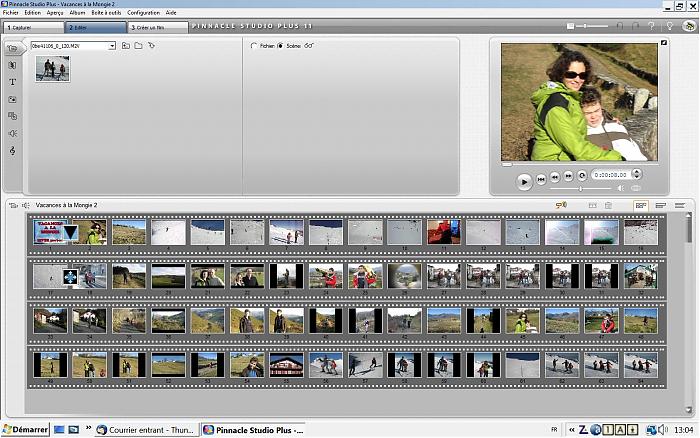Open the still images album section
Image resolution: width=700 pixels, height=438 pixels.
(12, 99)
